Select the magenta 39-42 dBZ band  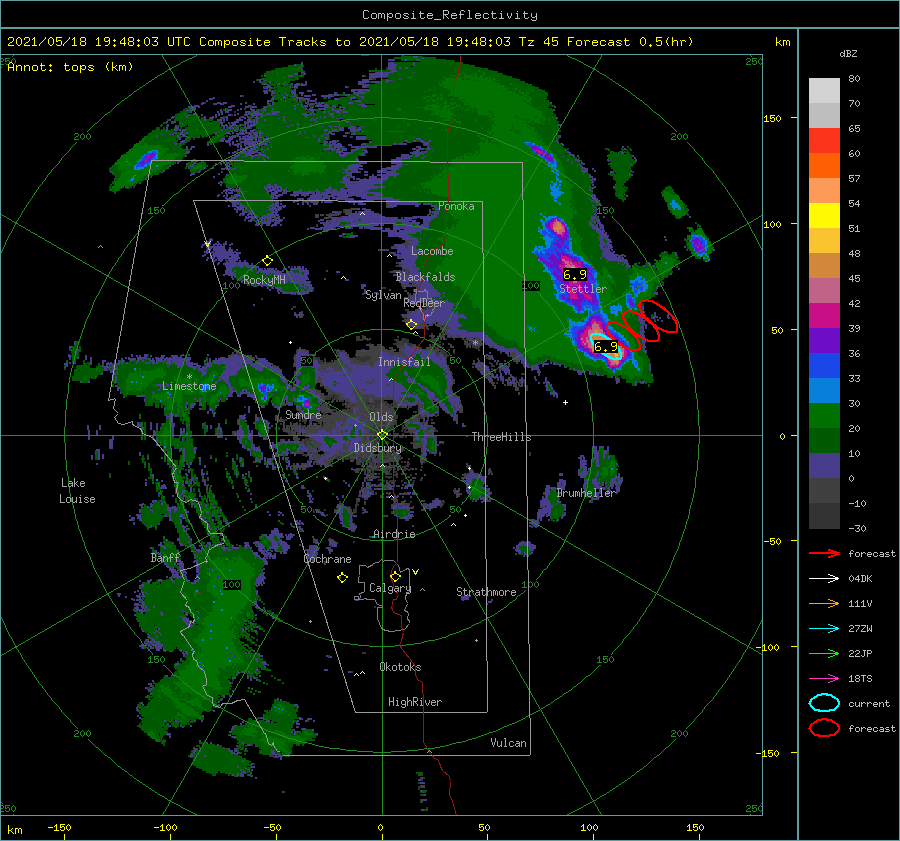[x=824, y=316]
